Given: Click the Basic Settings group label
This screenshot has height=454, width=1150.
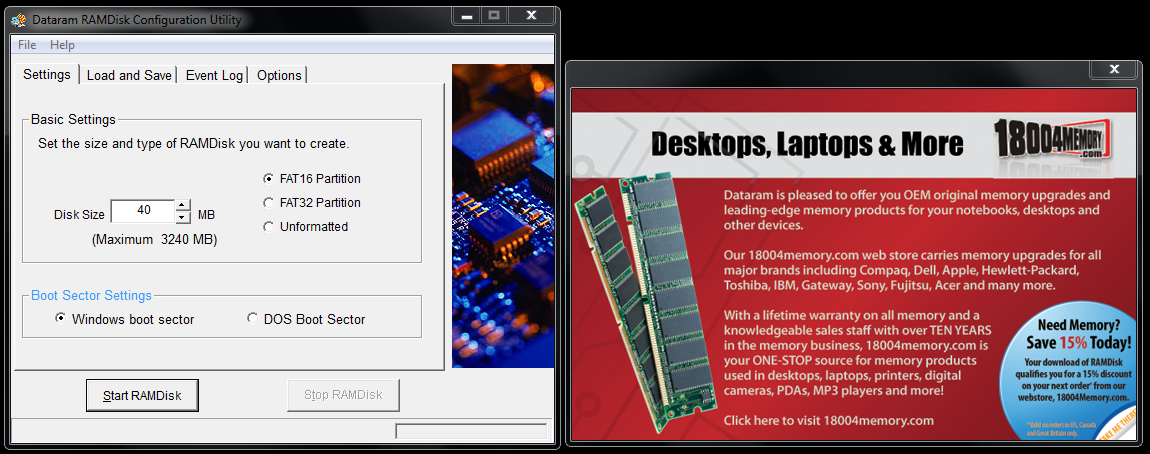Looking at the screenshot, I should tap(73, 120).
